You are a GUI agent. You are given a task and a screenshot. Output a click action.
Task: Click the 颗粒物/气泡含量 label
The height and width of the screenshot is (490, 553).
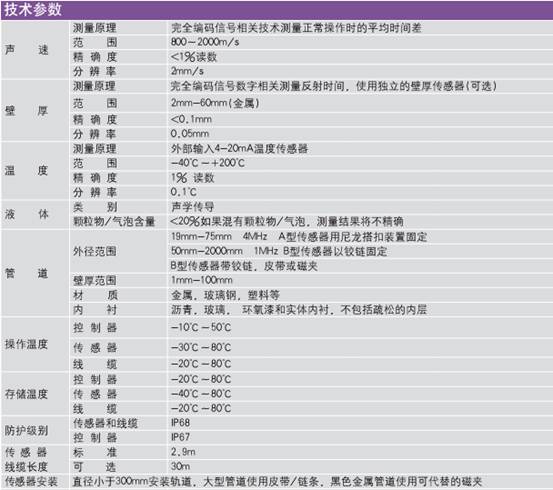click(x=114, y=222)
